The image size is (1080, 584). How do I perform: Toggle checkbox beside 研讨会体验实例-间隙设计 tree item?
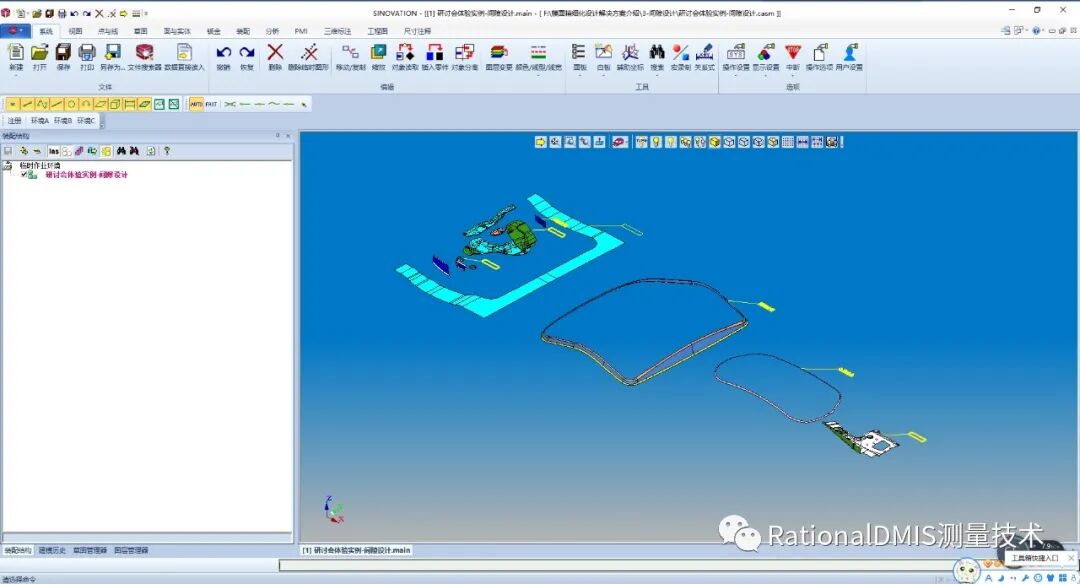pos(24,175)
